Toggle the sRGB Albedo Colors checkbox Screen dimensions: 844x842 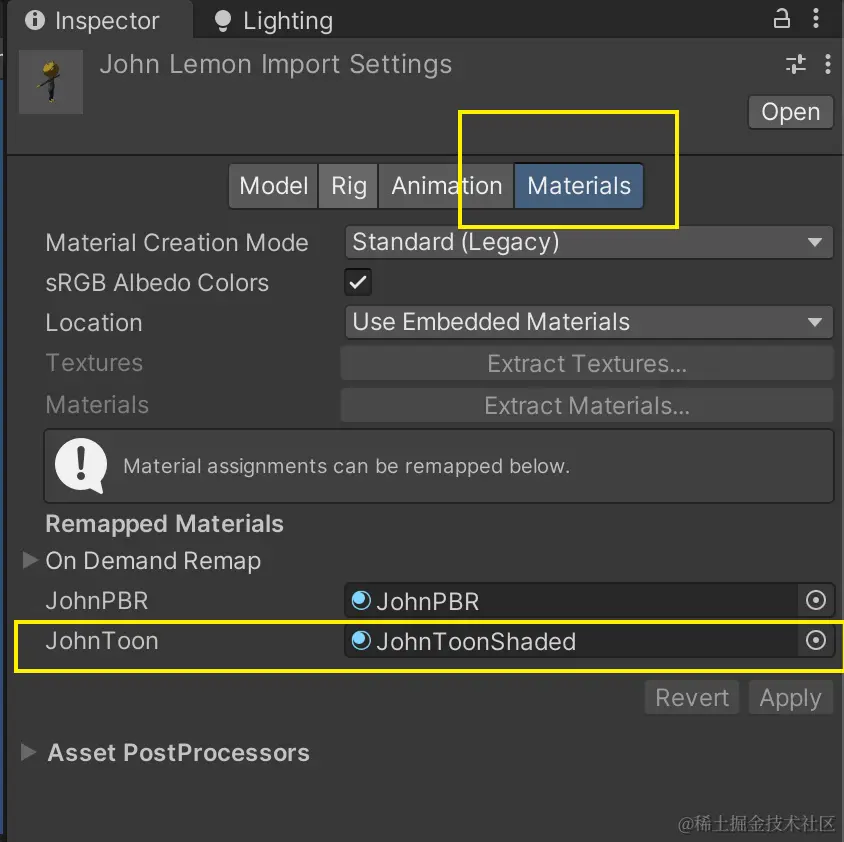coord(358,282)
